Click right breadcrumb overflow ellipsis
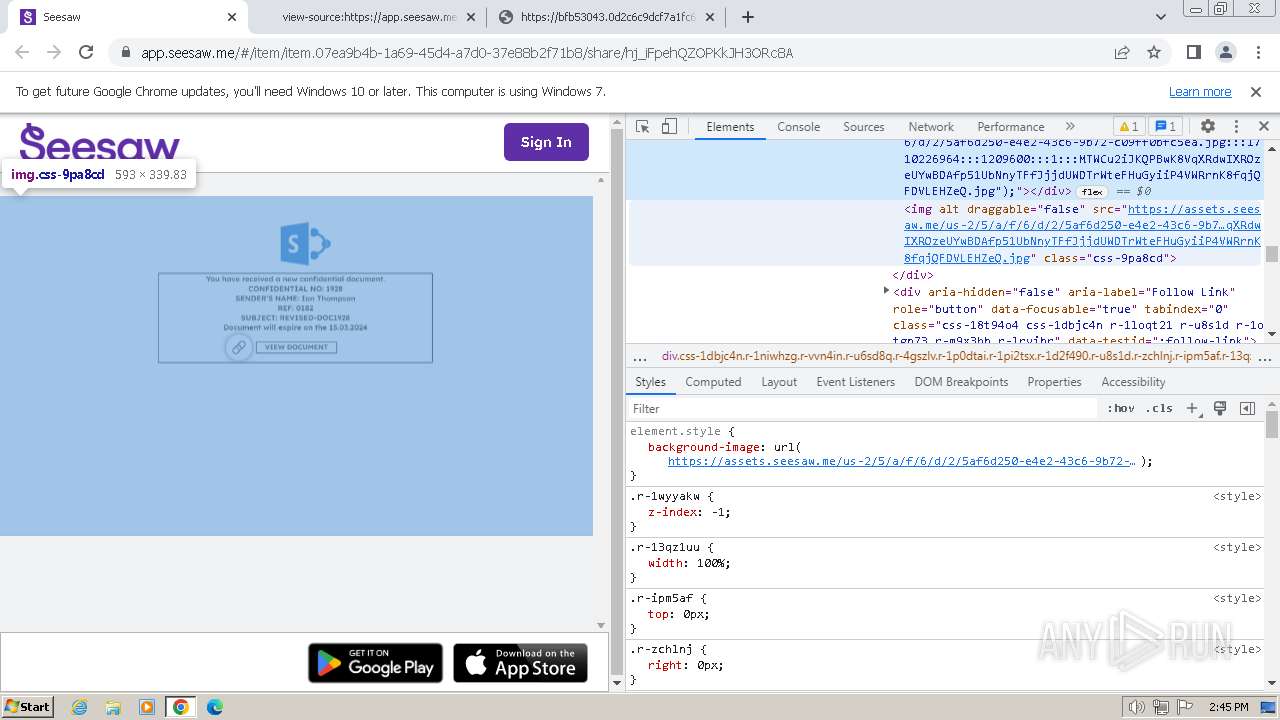 click(1266, 356)
